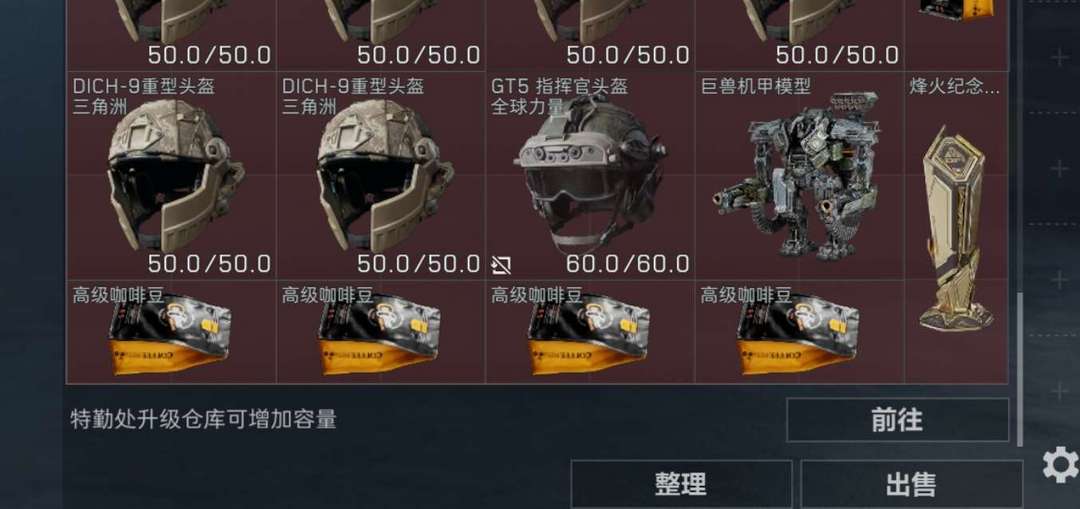Select the second top-row helmet thumbnail
Screen dimensions: 1080x509
381,34
